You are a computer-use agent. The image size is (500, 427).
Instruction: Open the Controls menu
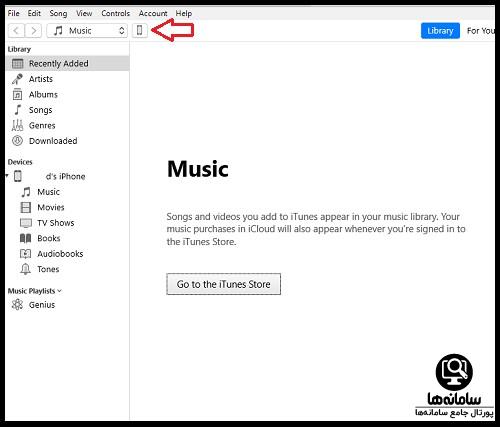tap(116, 13)
